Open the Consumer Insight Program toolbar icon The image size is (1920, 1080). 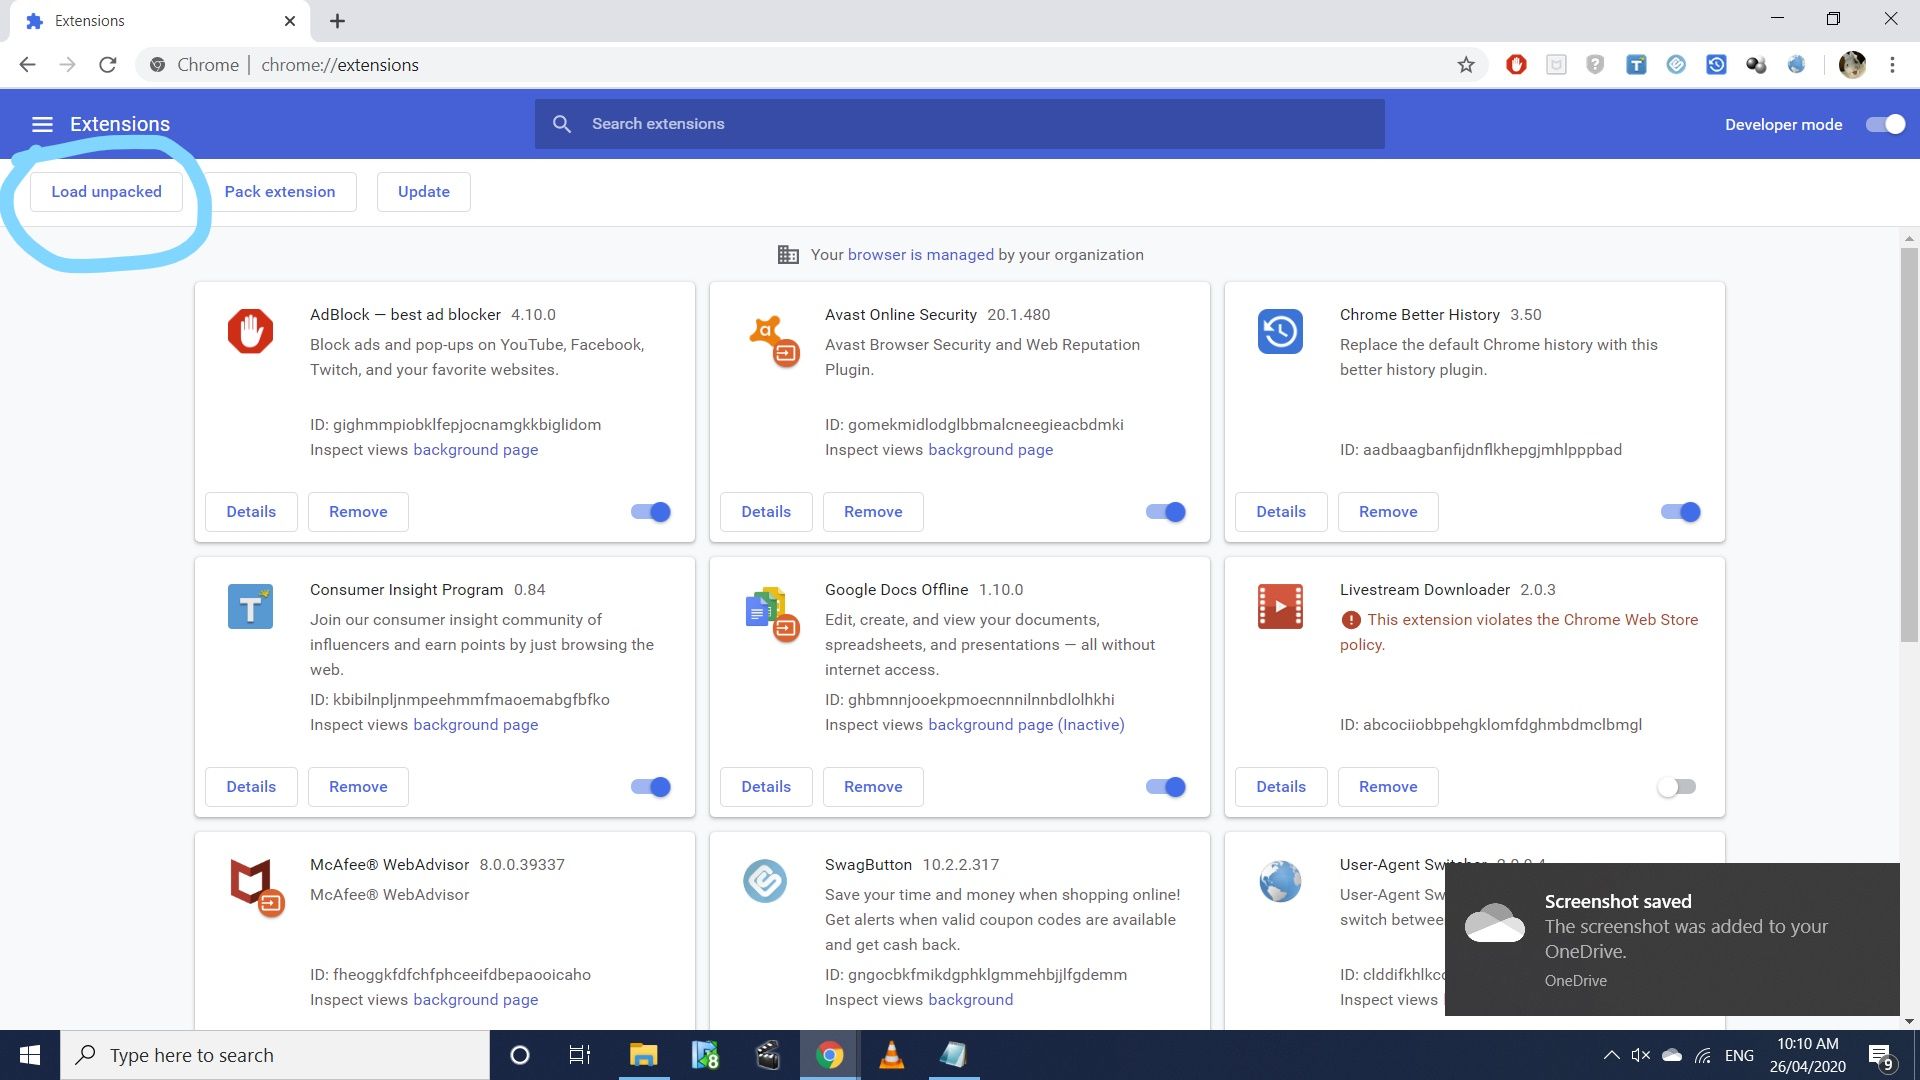(1636, 65)
